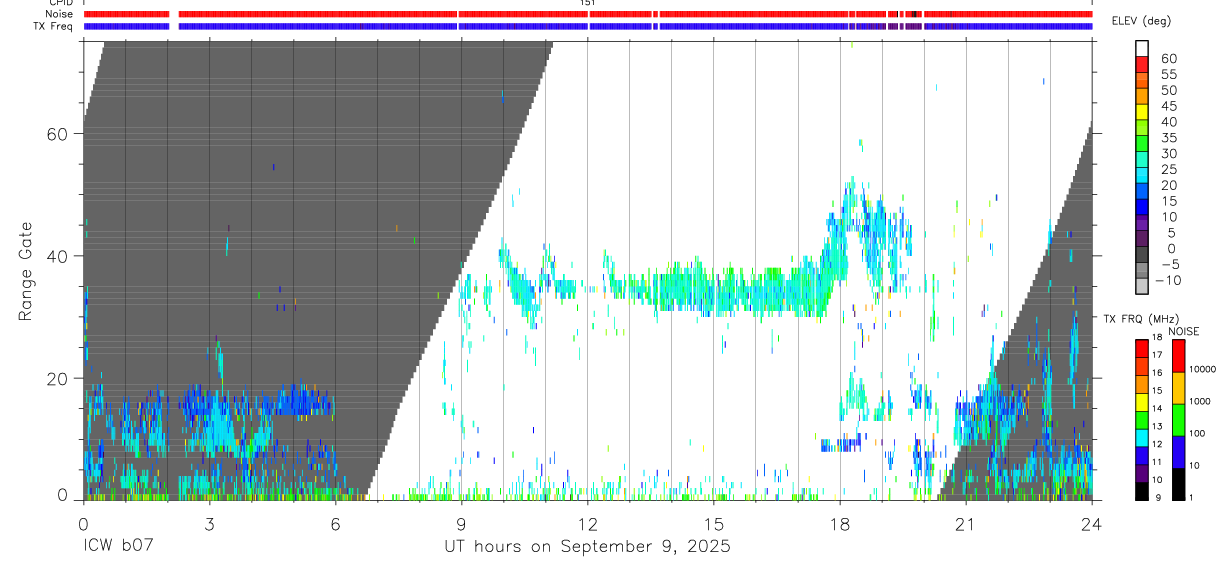Click the light gray bottom segment of the ELEV bar
This screenshot has width=1228, height=567.
(x=1142, y=288)
